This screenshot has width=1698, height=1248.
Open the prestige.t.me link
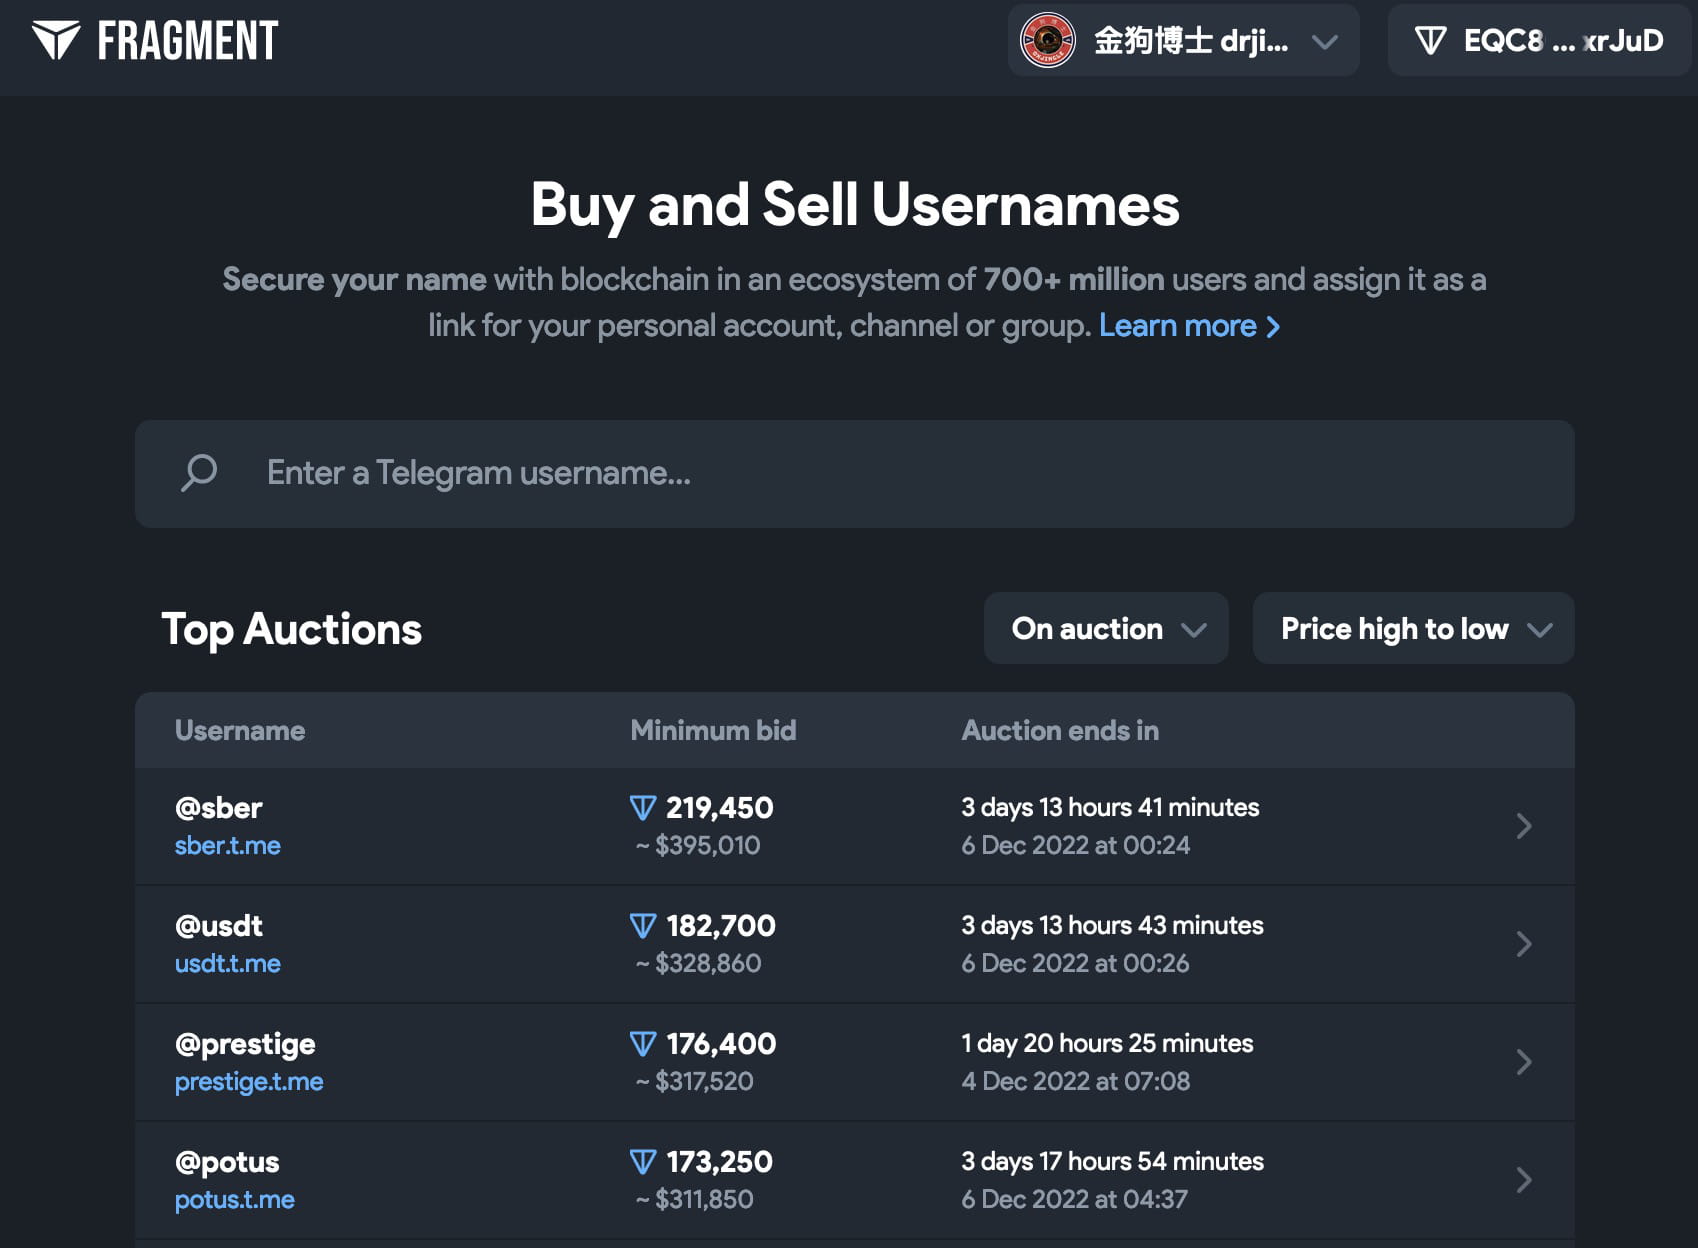(x=249, y=1082)
